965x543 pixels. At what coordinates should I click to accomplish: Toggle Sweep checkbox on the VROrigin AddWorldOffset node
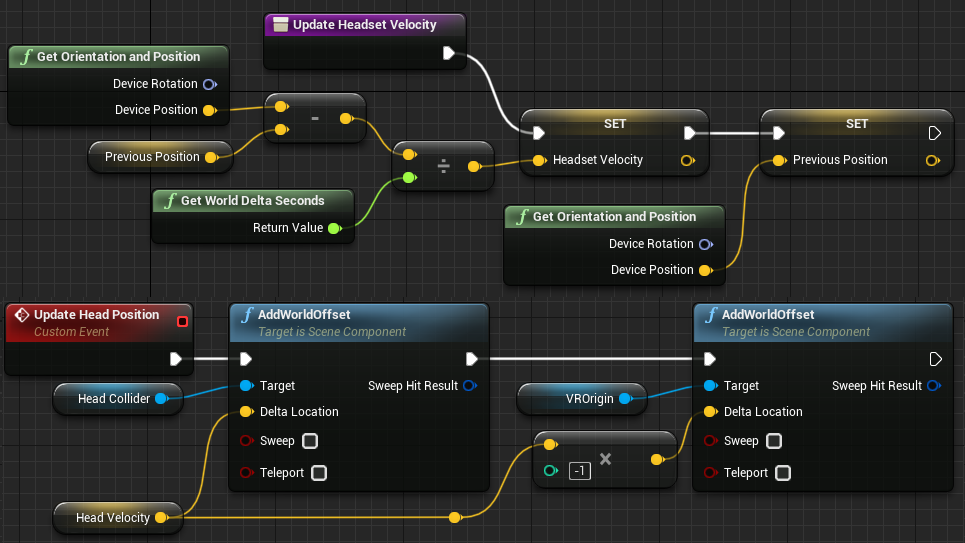pos(774,441)
